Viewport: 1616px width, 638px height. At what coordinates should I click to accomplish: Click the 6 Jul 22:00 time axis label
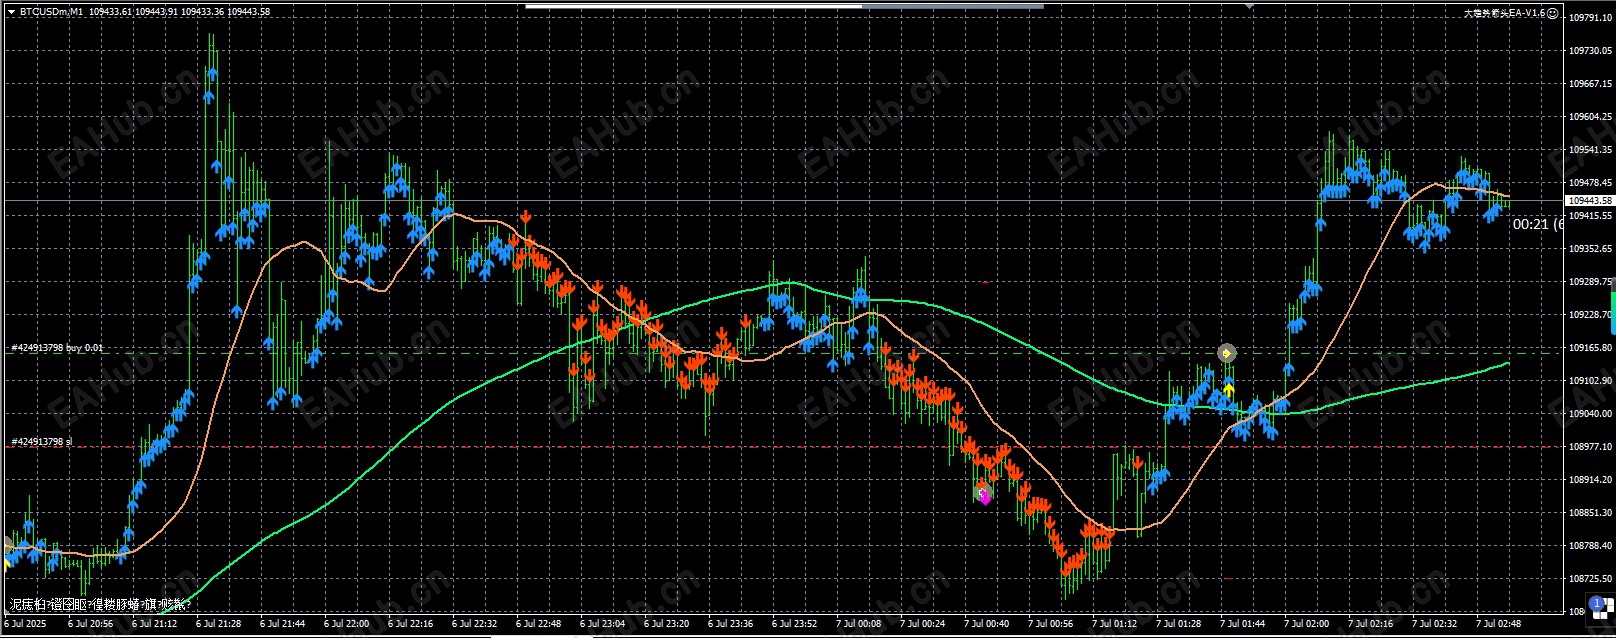tap(346, 623)
